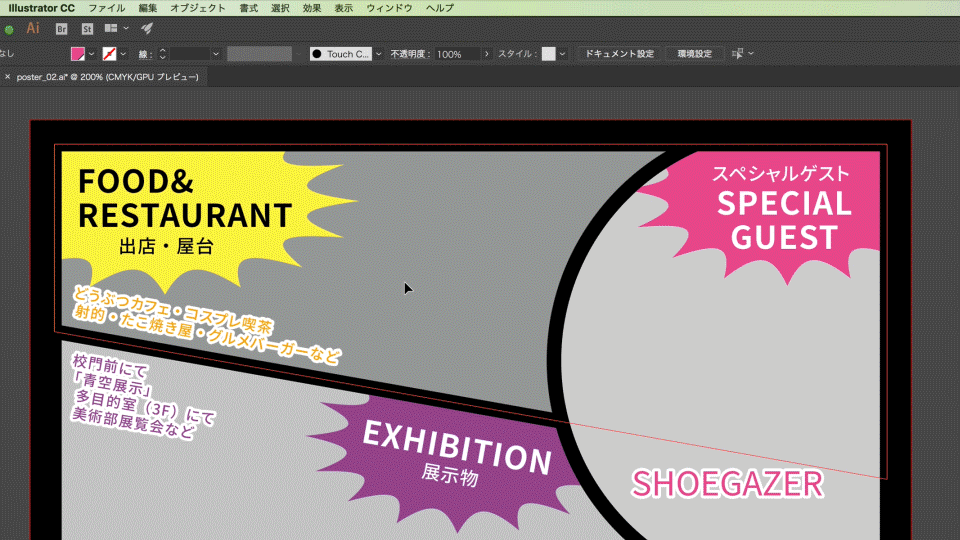The width and height of the screenshot is (960, 540).
Task: Select the SPECIAL GUEST text
Action: point(784,220)
